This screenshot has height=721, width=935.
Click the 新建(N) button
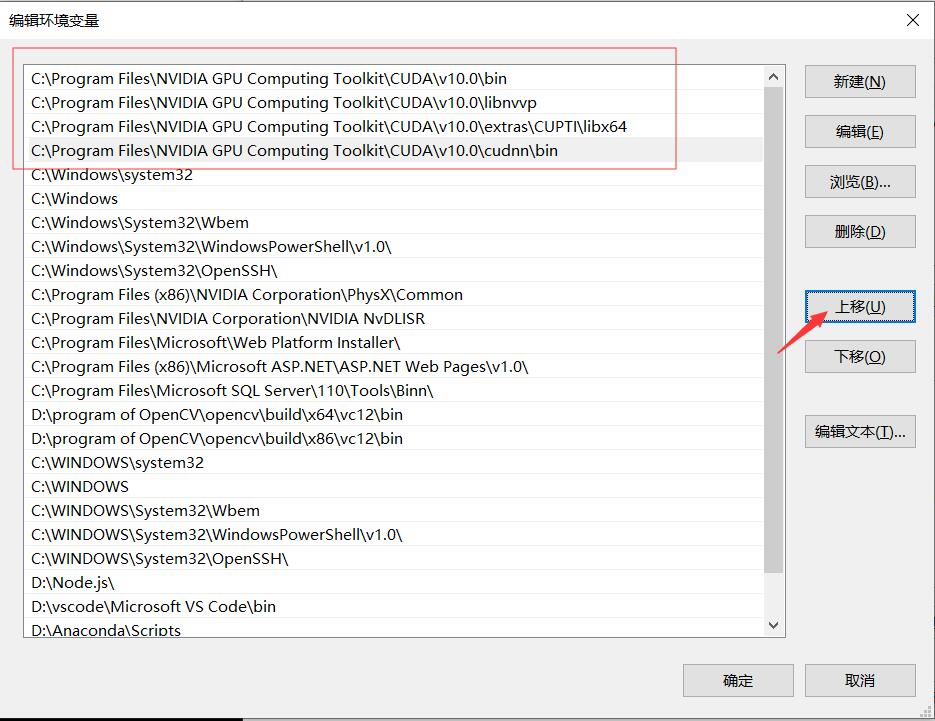860,82
